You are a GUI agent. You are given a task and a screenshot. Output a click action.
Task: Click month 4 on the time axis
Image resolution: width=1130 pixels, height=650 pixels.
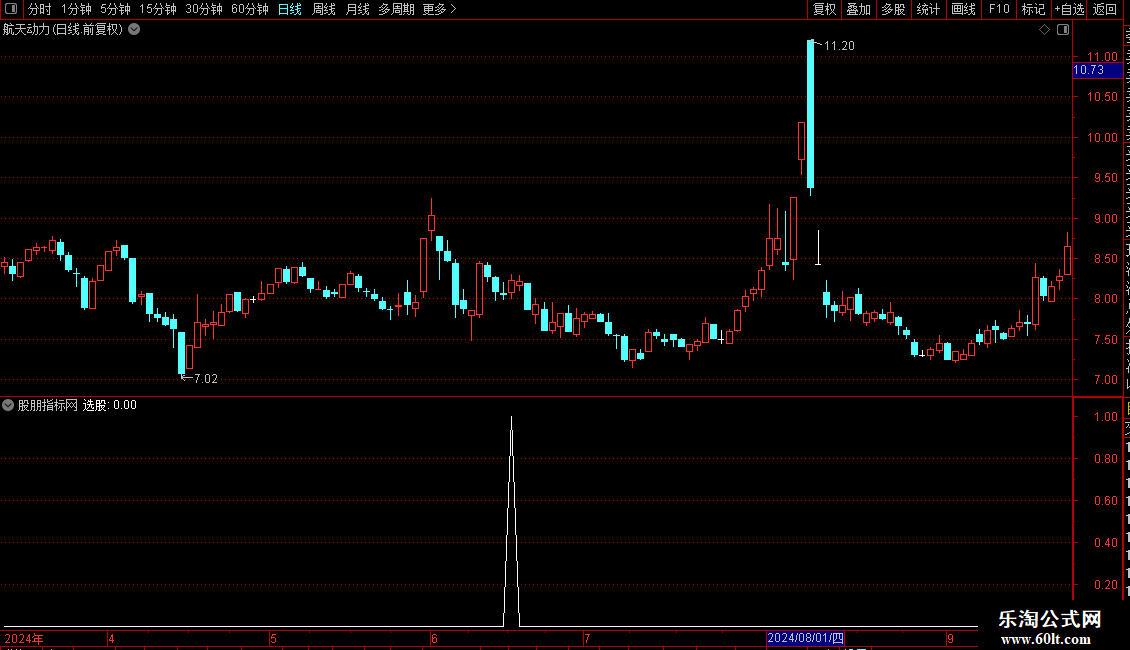tap(111, 638)
